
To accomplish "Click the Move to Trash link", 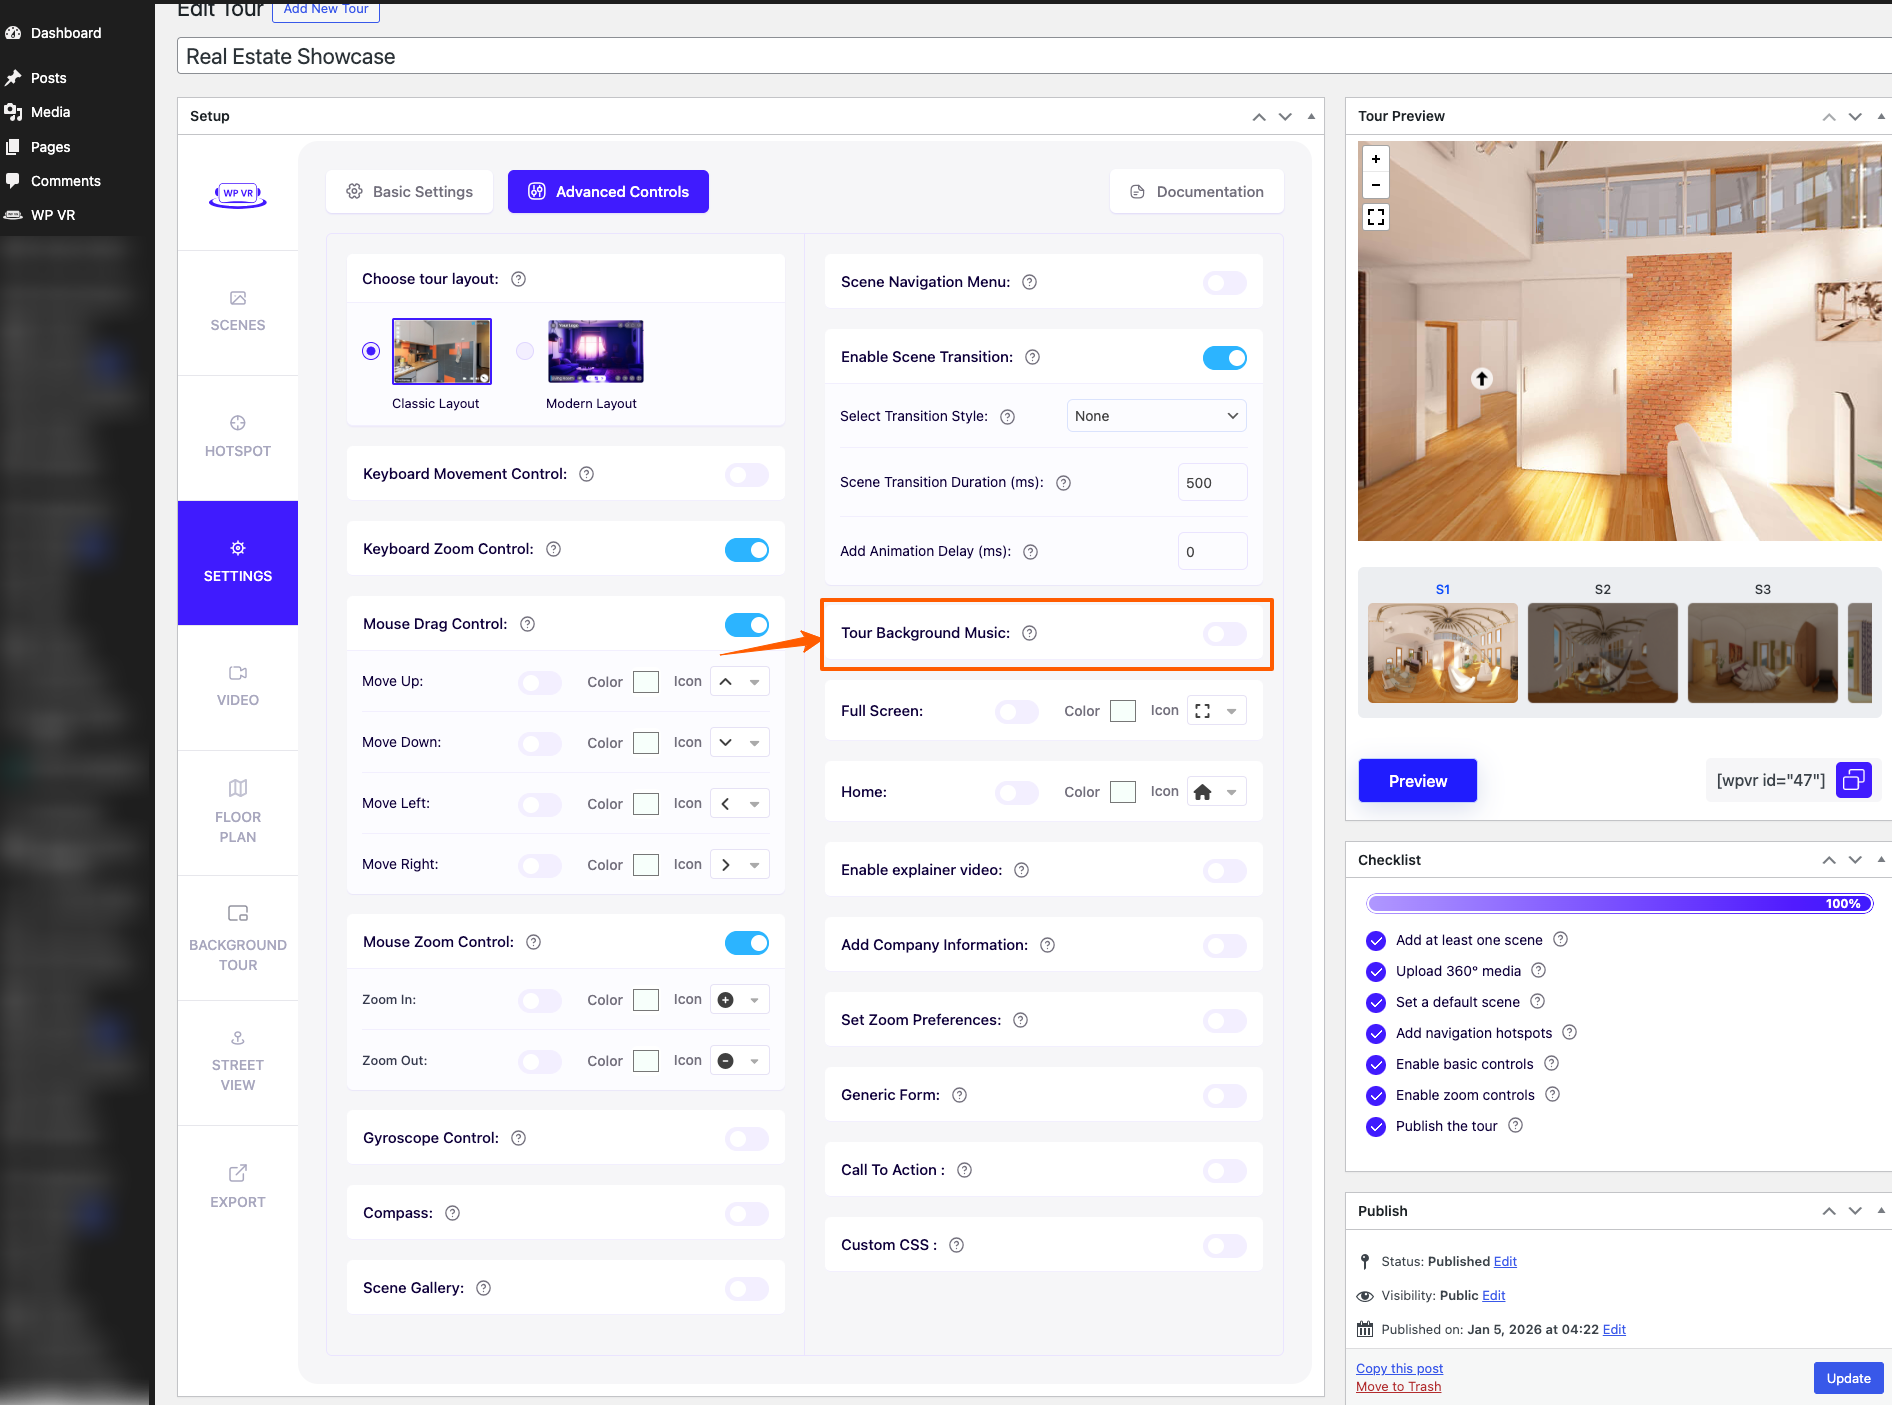I will (x=1398, y=1386).
